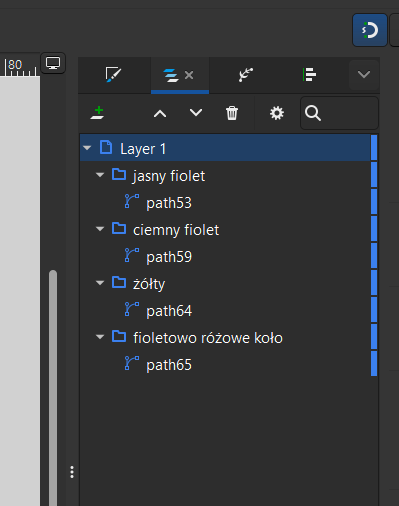Click the canvas vertical scrollbar

point(53,387)
